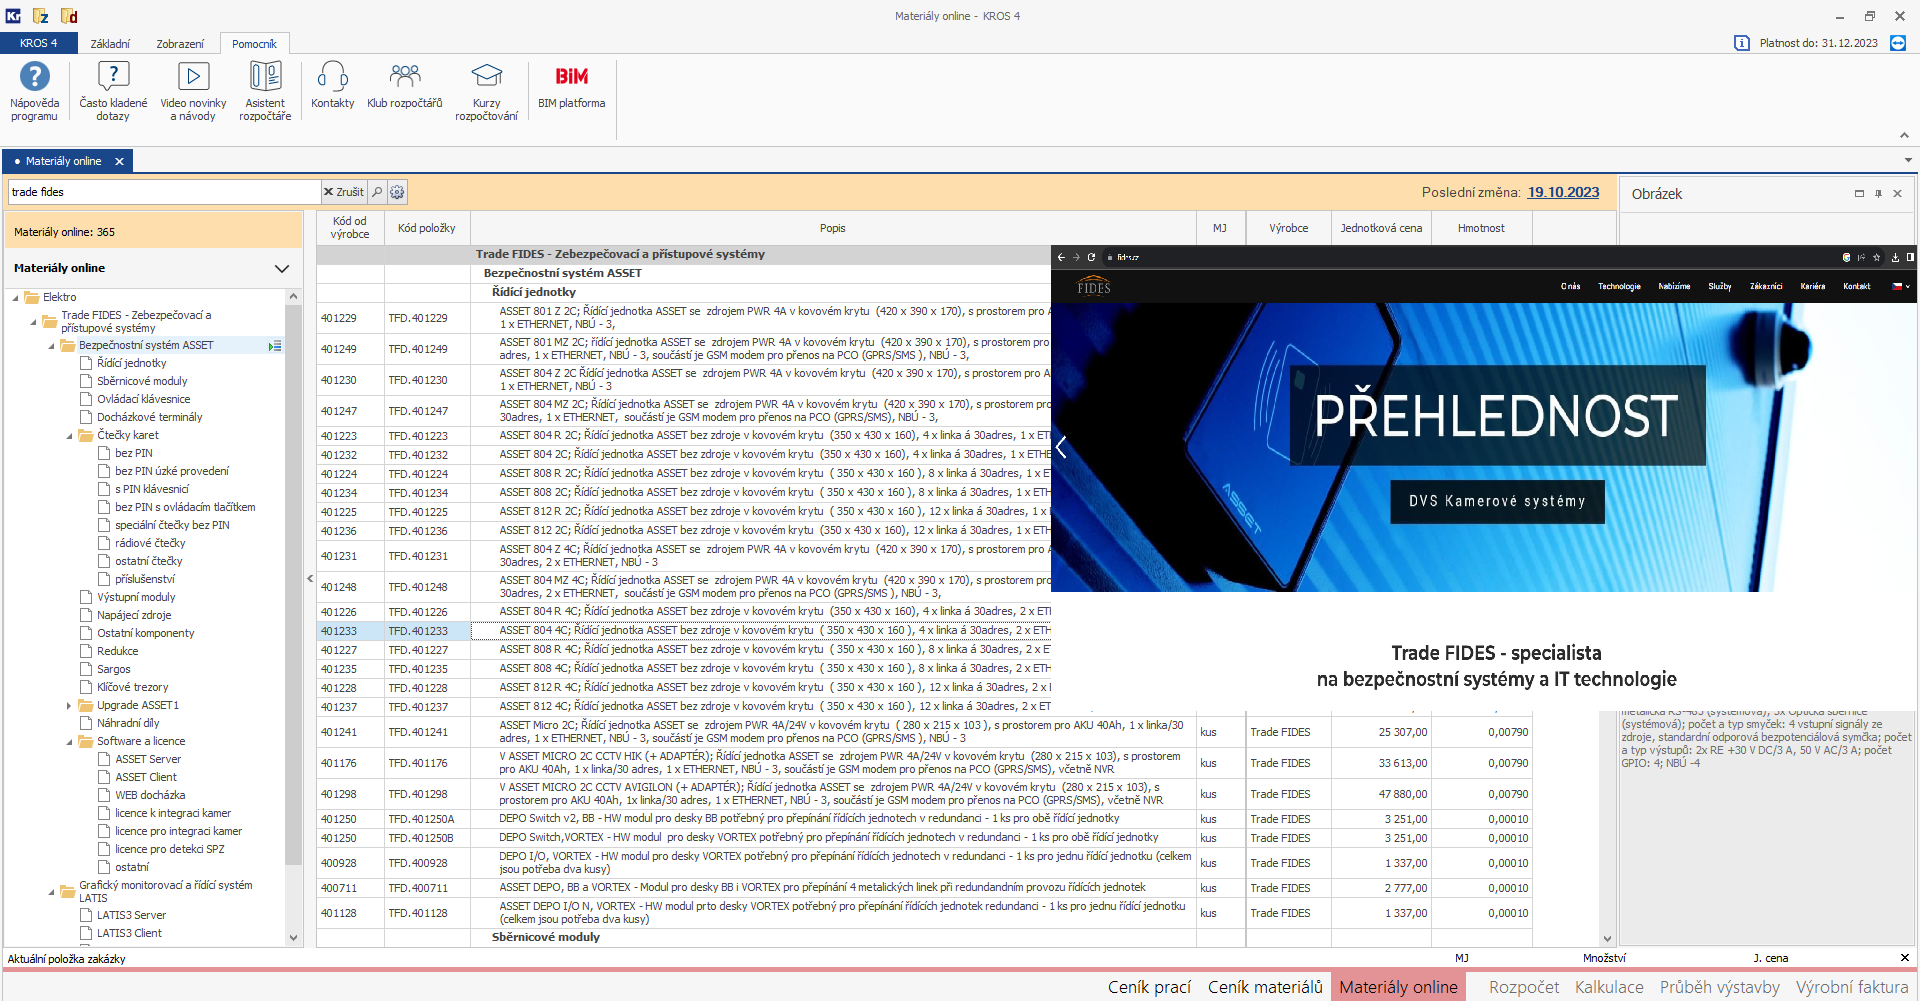Open the document tabs list dropdown arrow
The height and width of the screenshot is (1001, 1920).
(1908, 160)
